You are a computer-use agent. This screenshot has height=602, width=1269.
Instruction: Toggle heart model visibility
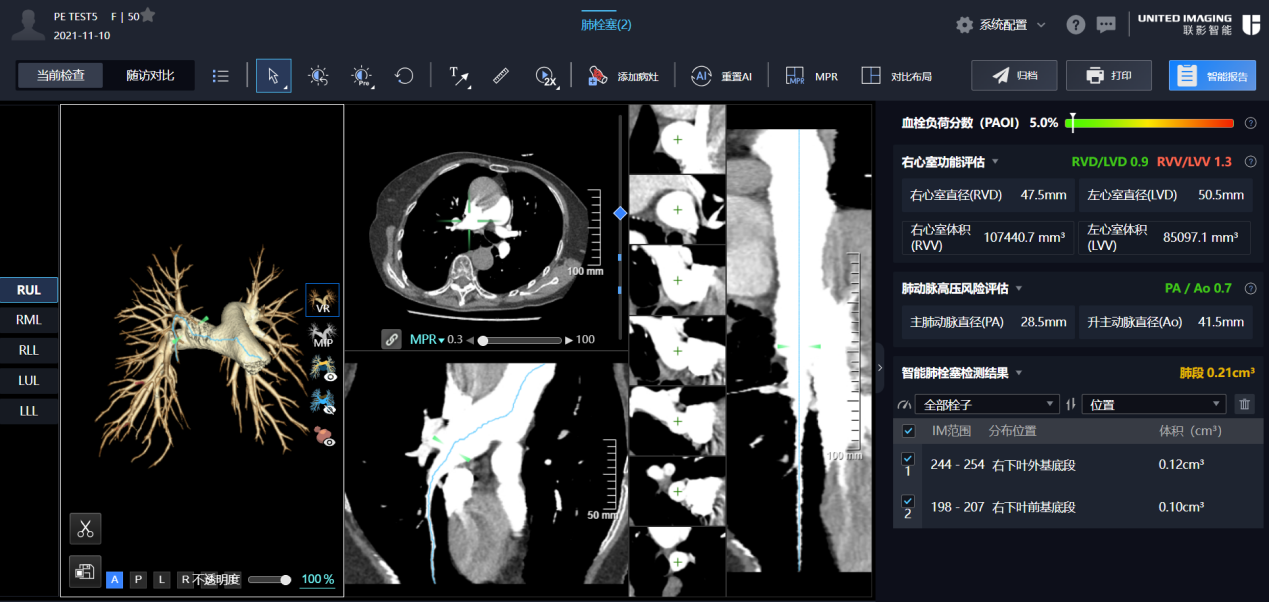click(x=323, y=435)
